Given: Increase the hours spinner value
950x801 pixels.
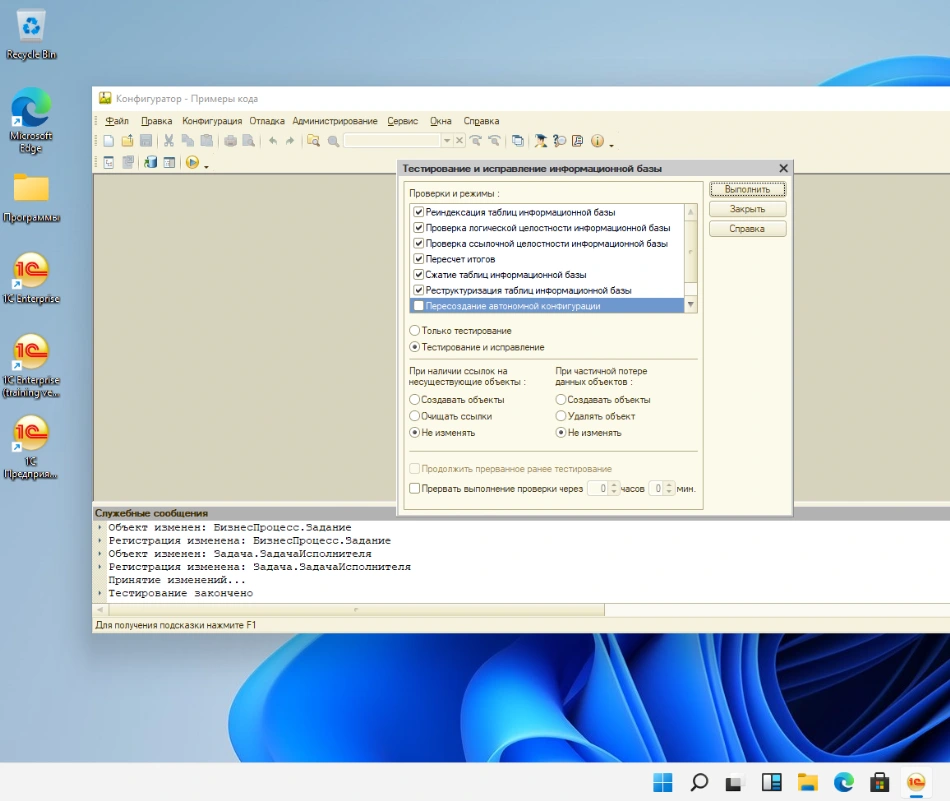Looking at the screenshot, I should [615, 486].
